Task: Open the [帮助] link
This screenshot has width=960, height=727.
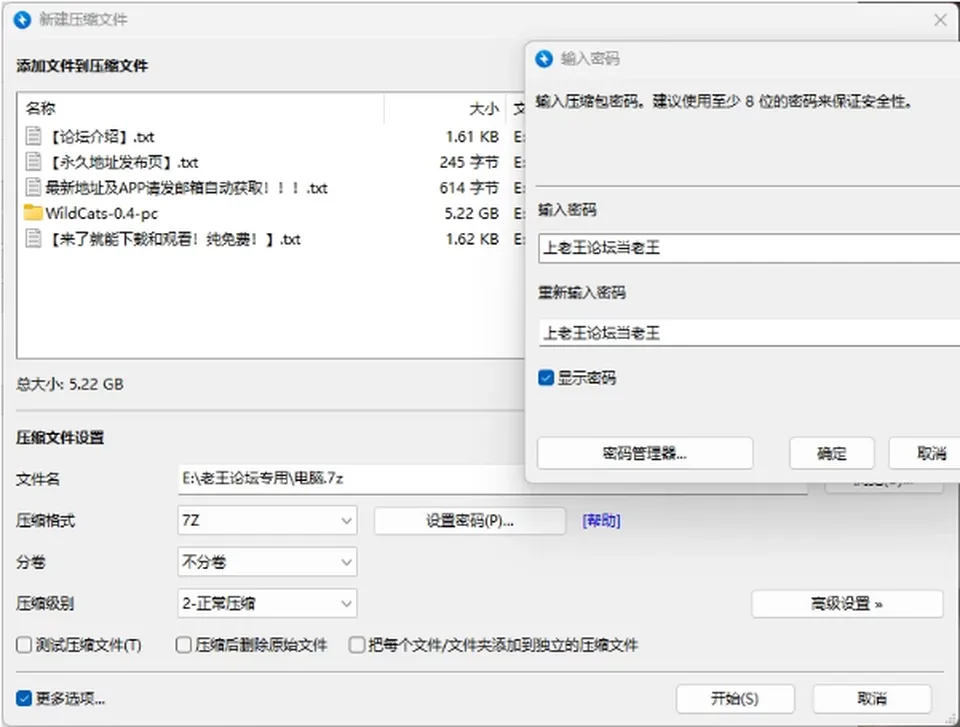Action: pos(601,521)
